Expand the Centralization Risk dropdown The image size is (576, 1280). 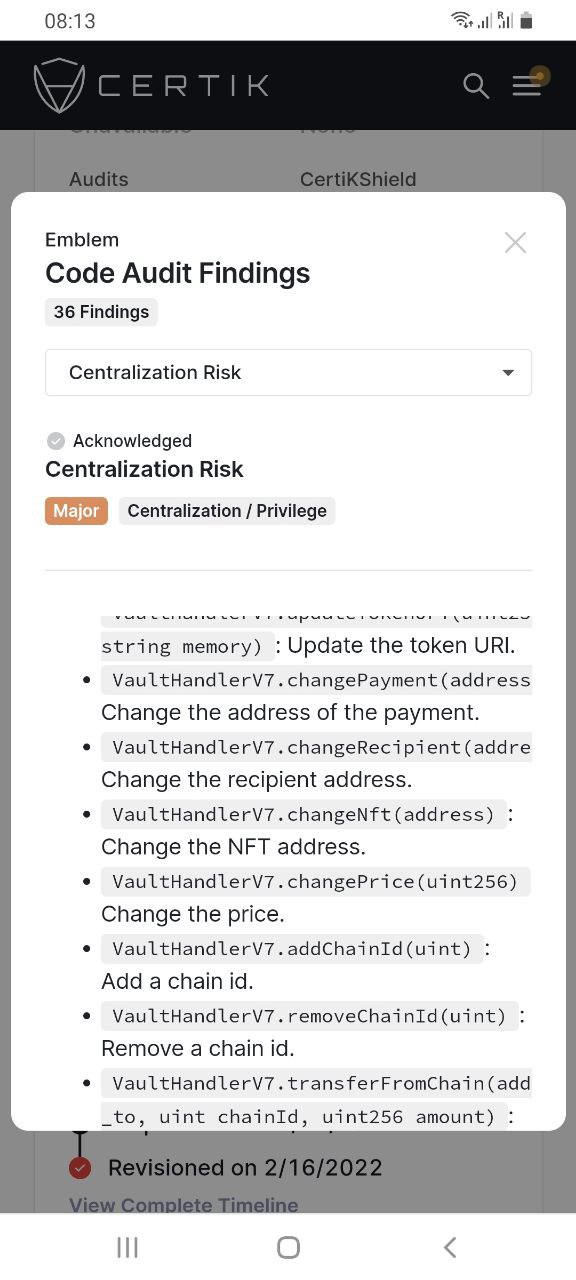pos(288,372)
